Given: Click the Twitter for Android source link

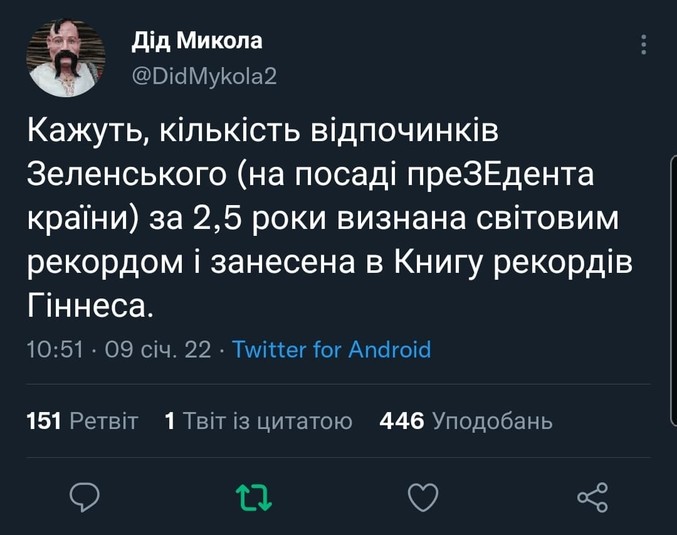Looking at the screenshot, I should pos(331,349).
